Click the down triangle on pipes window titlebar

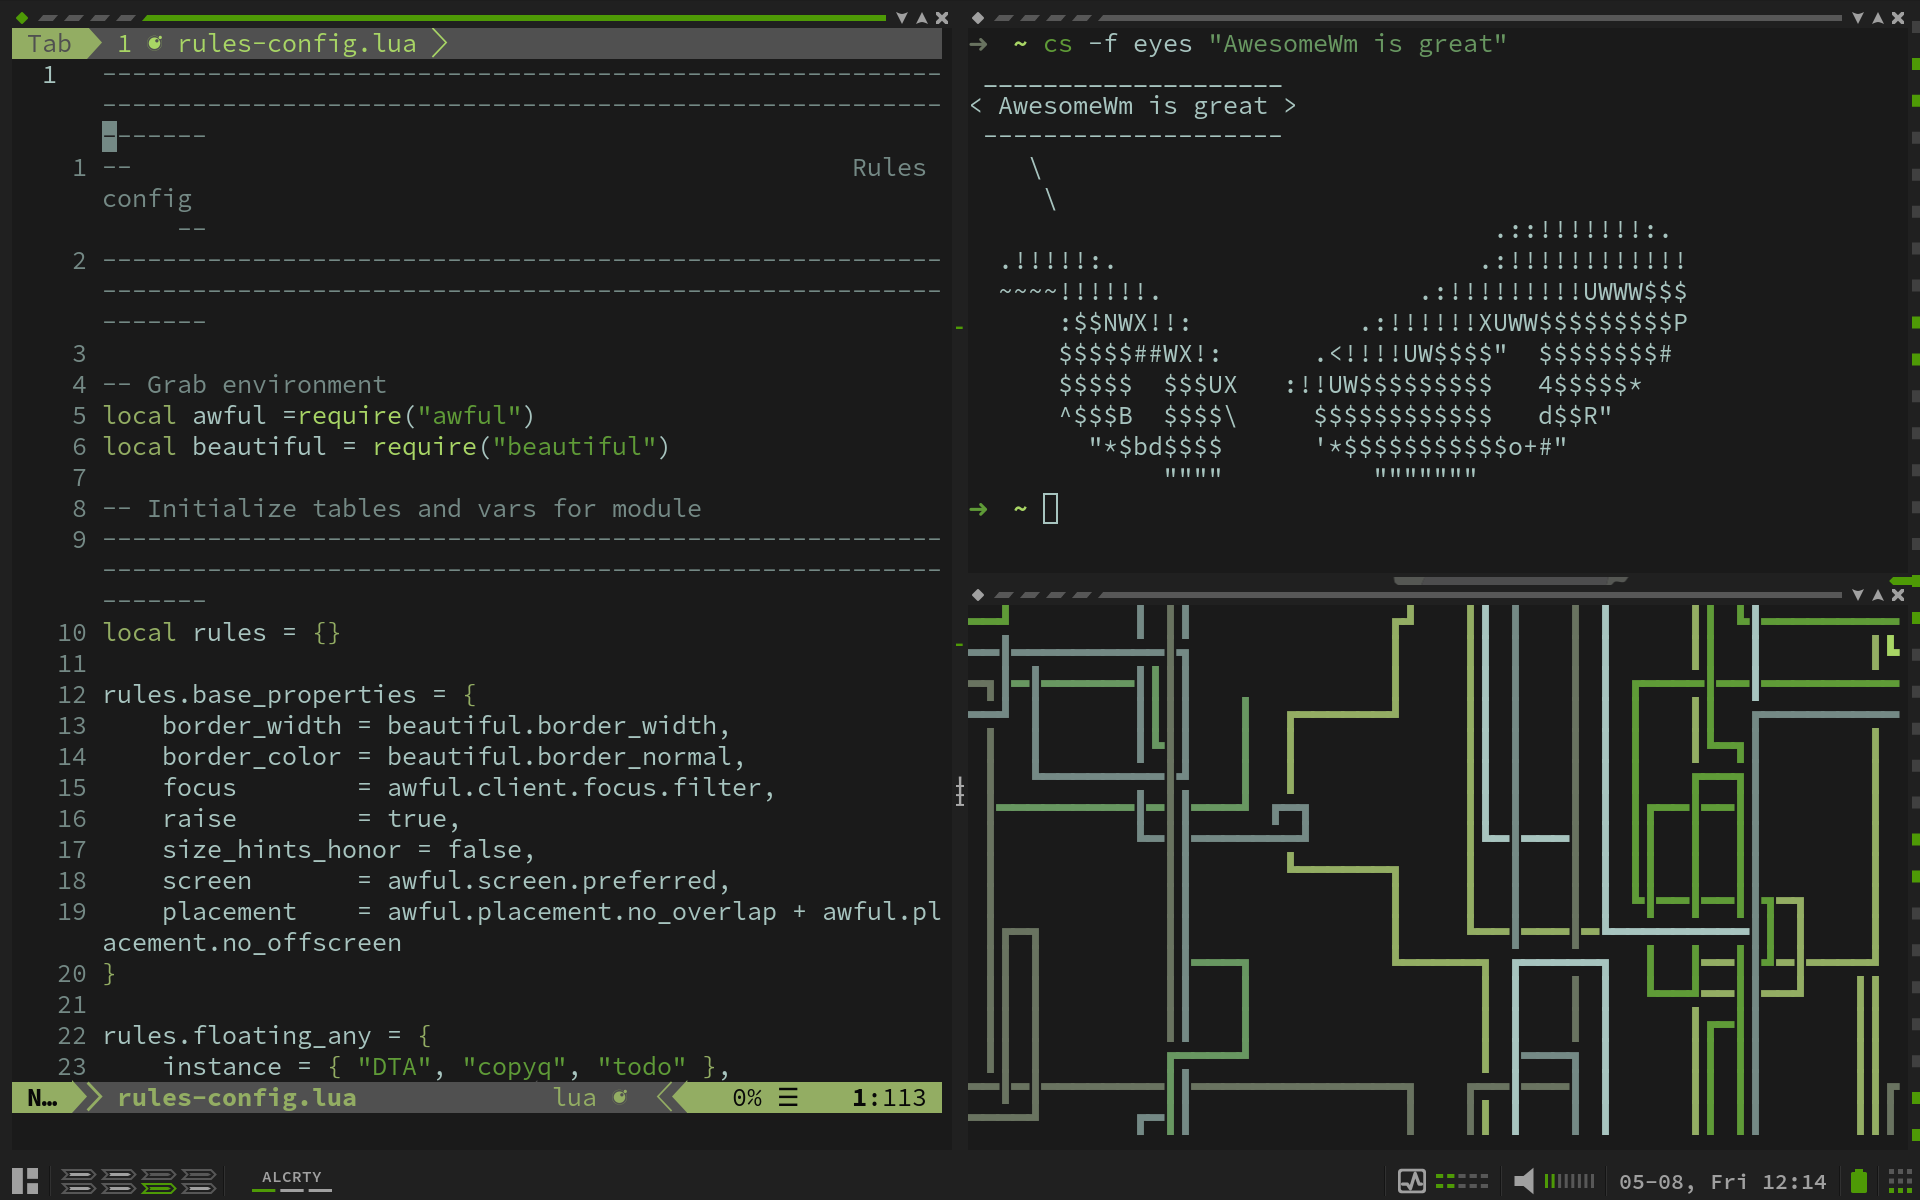tap(1858, 595)
